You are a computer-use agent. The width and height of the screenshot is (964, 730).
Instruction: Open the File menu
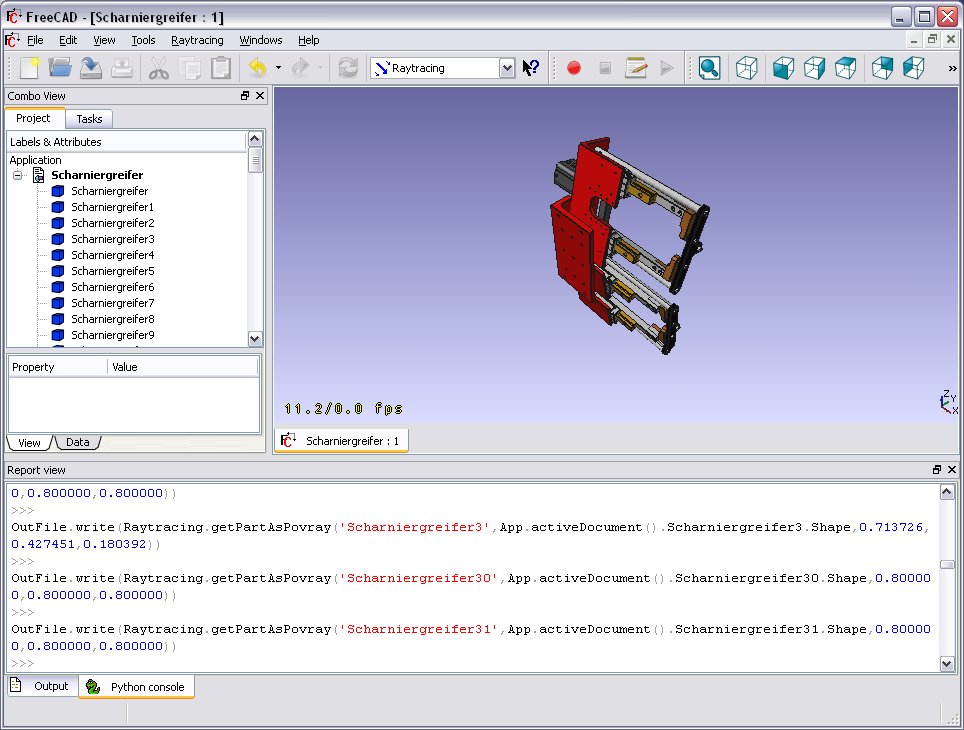click(x=35, y=40)
